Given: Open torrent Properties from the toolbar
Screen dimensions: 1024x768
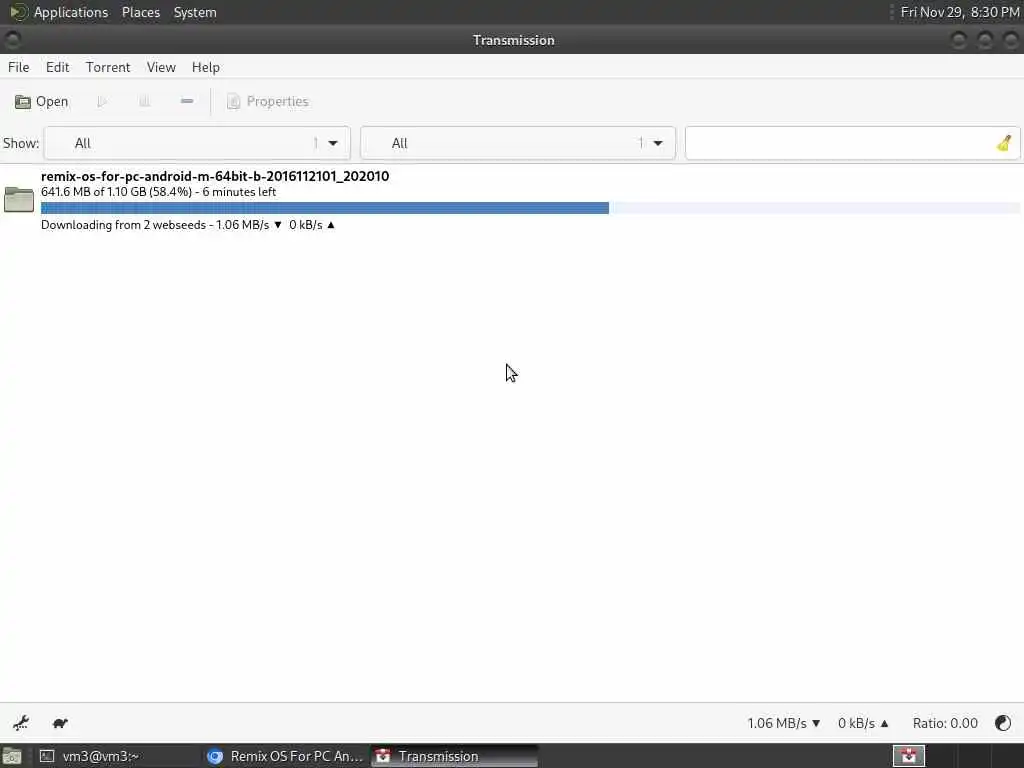Looking at the screenshot, I should 268,101.
